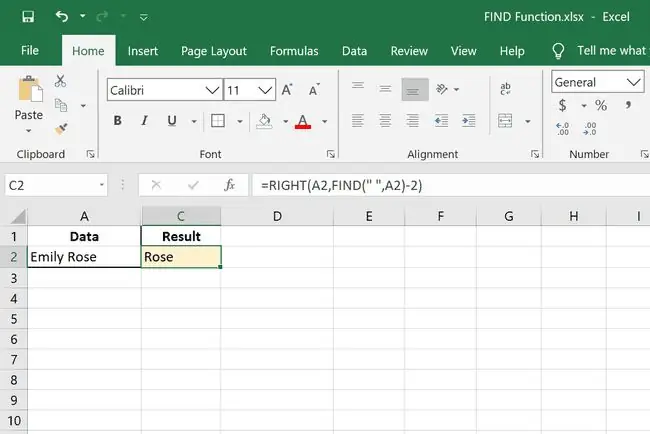The width and height of the screenshot is (650, 434).
Task: Open Font Color dropdown arrow
Action: (x=325, y=121)
